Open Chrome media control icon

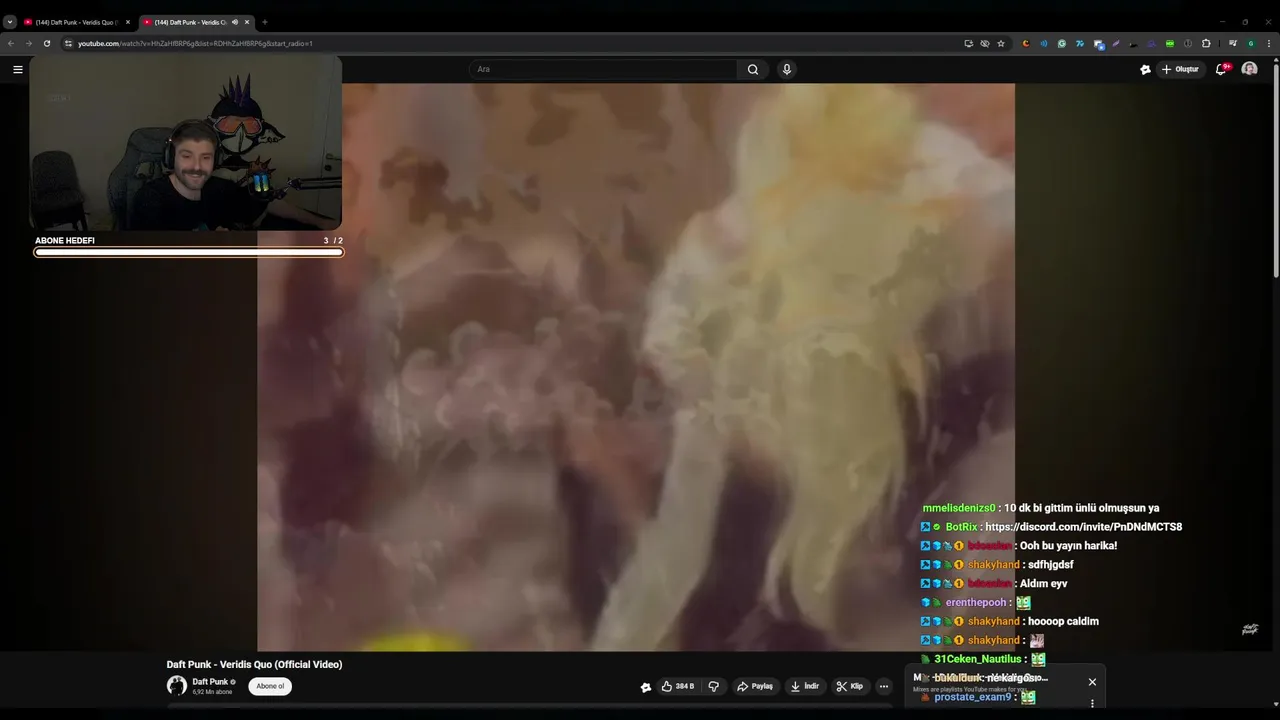(x=1233, y=43)
